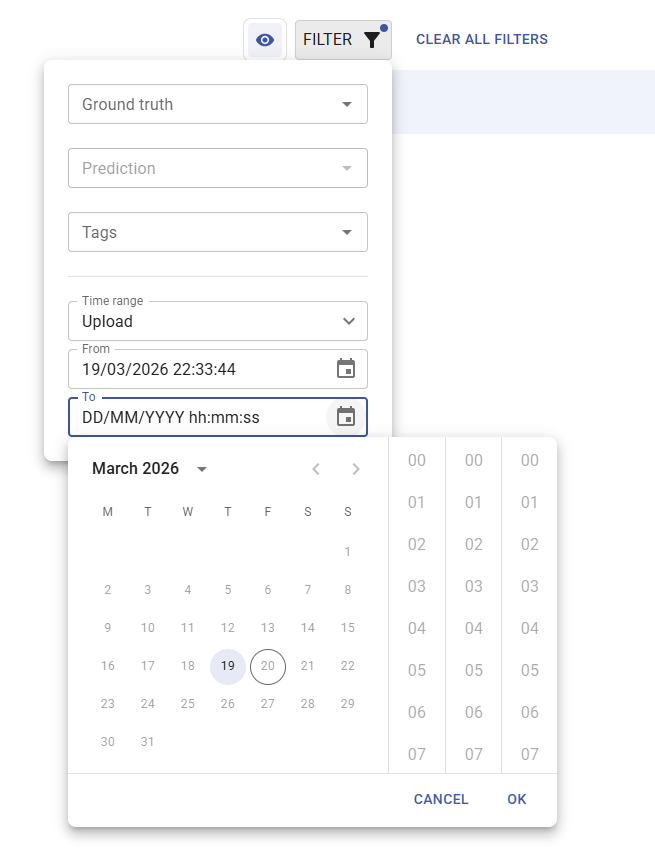This screenshot has width=655, height=867.
Task: Click the FILTER funnel button
Action: pyautogui.click(x=342, y=40)
